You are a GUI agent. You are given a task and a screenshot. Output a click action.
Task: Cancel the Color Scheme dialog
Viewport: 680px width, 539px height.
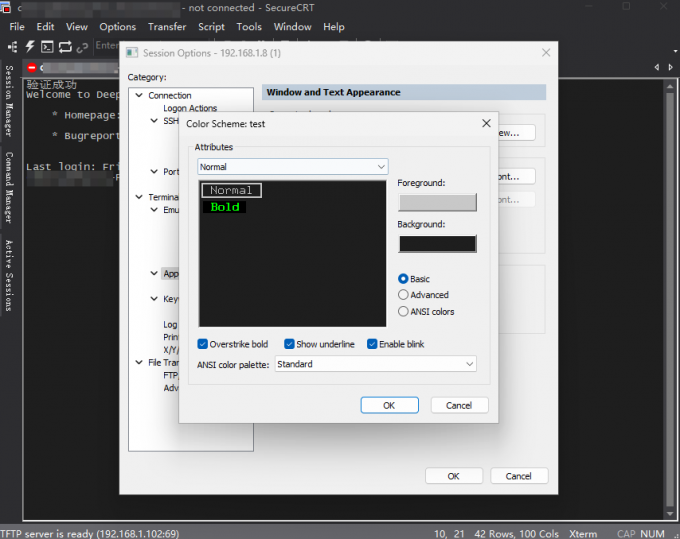click(x=459, y=405)
